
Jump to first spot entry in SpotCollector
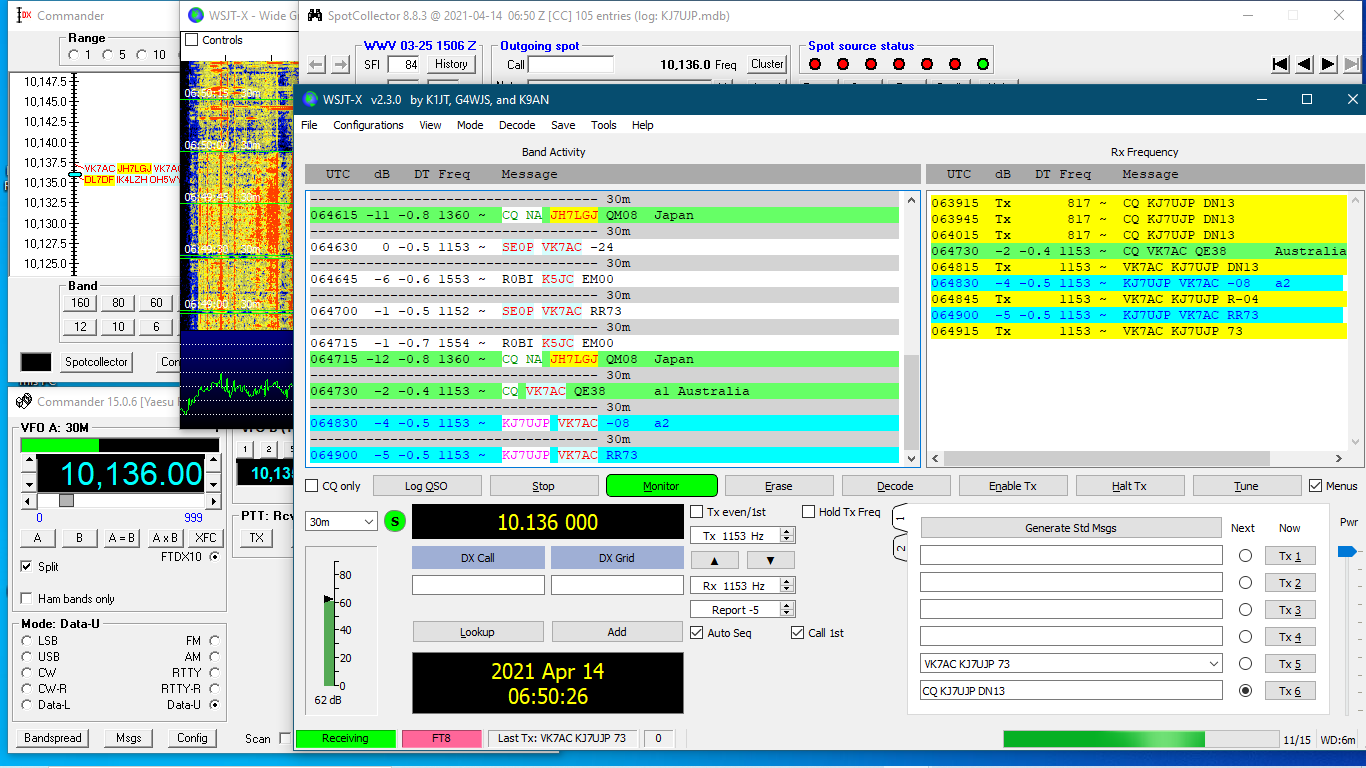pos(1280,64)
